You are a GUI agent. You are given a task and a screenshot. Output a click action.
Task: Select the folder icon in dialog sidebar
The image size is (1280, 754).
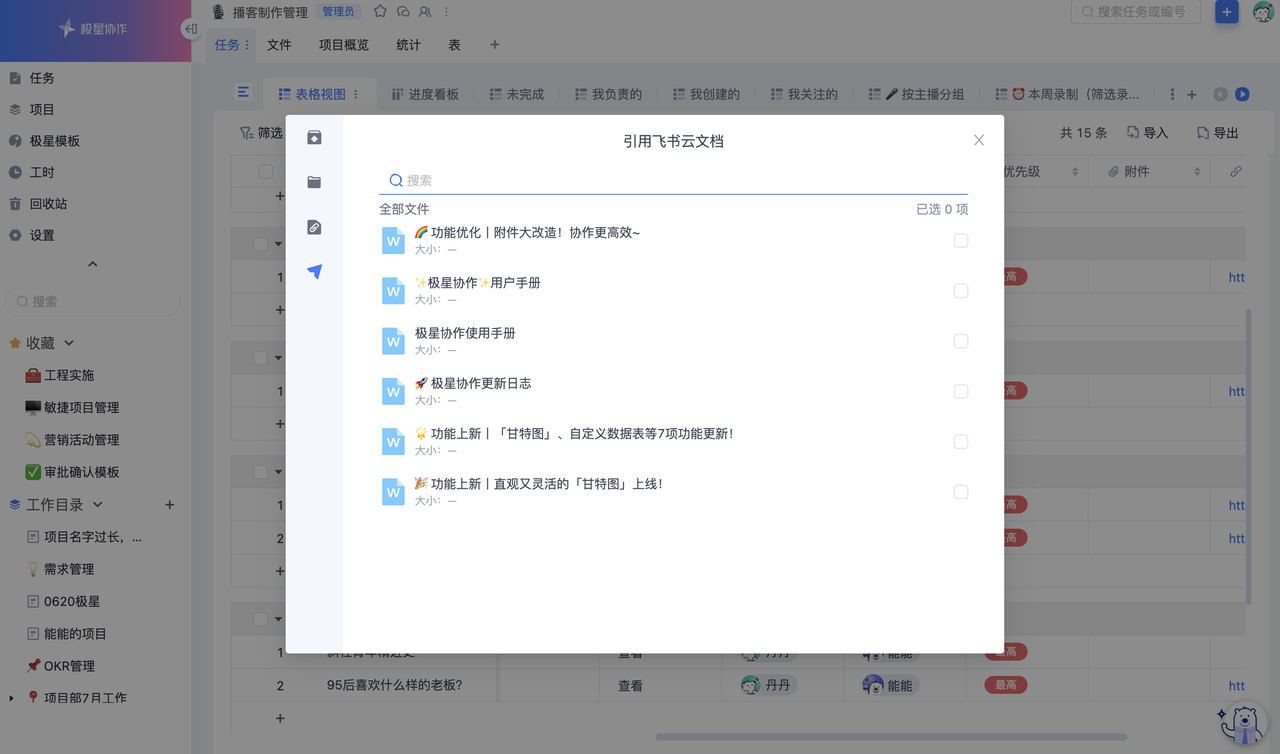point(314,182)
